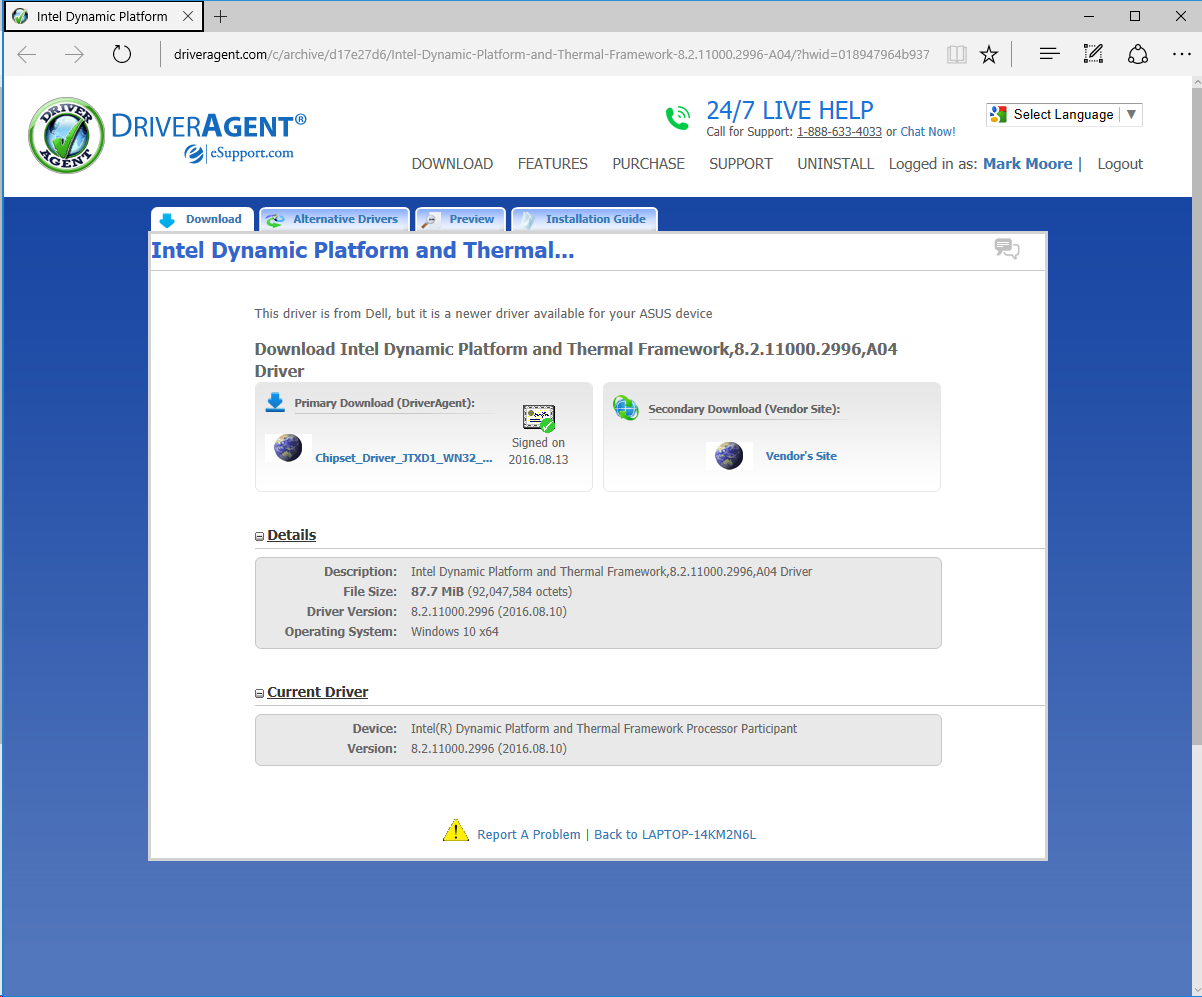This screenshot has height=997, width=1202.
Task: Click the File Size value 87.7 MiB
Action: (437, 592)
